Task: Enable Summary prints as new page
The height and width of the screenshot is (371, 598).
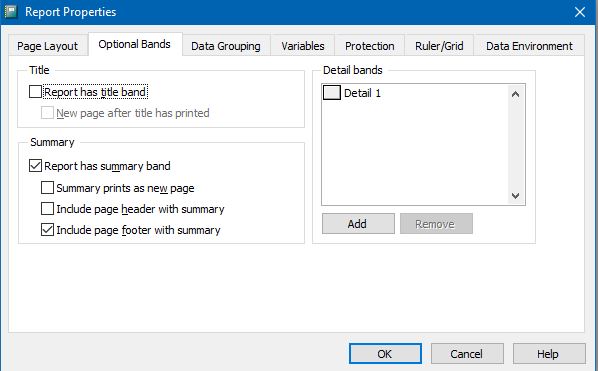Action: 47,188
